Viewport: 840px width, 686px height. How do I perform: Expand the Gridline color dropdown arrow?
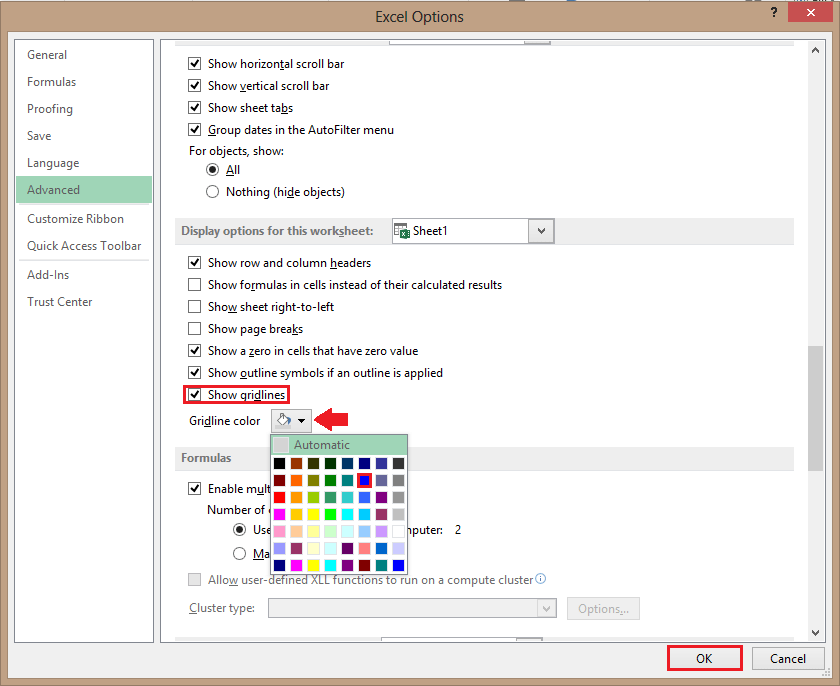(x=302, y=420)
